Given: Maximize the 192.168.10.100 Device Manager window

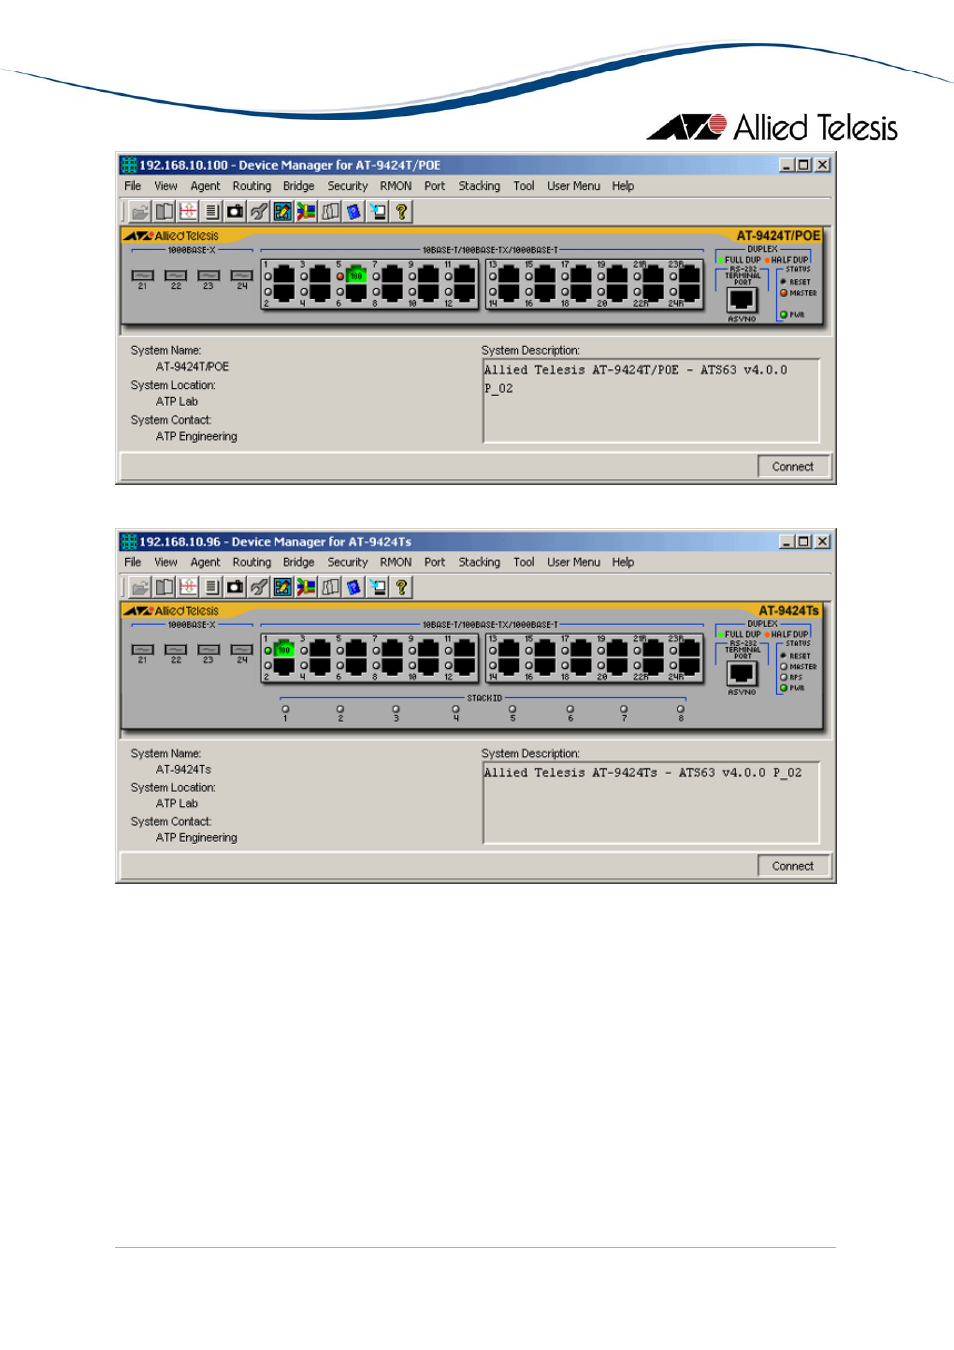Looking at the screenshot, I should pos(804,165).
